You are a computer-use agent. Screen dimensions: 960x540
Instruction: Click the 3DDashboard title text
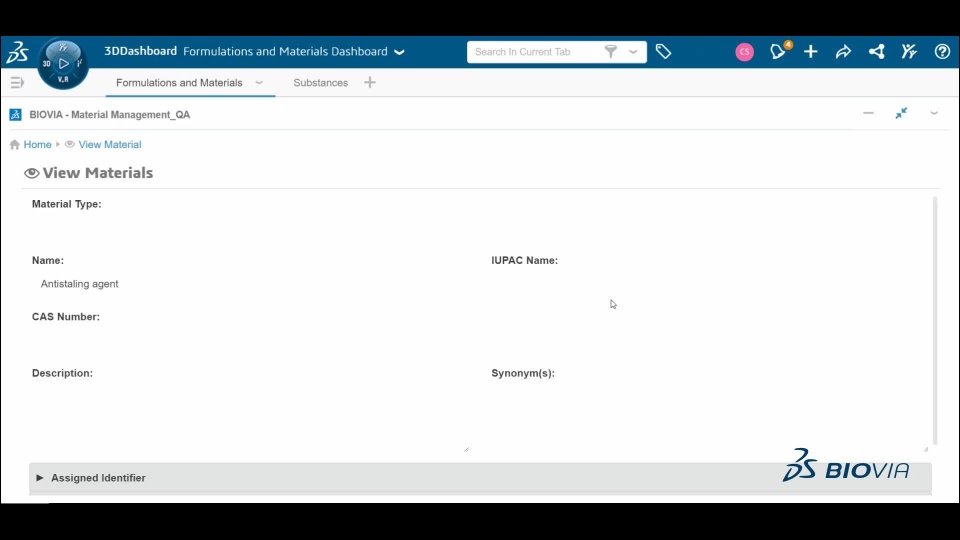(140, 51)
